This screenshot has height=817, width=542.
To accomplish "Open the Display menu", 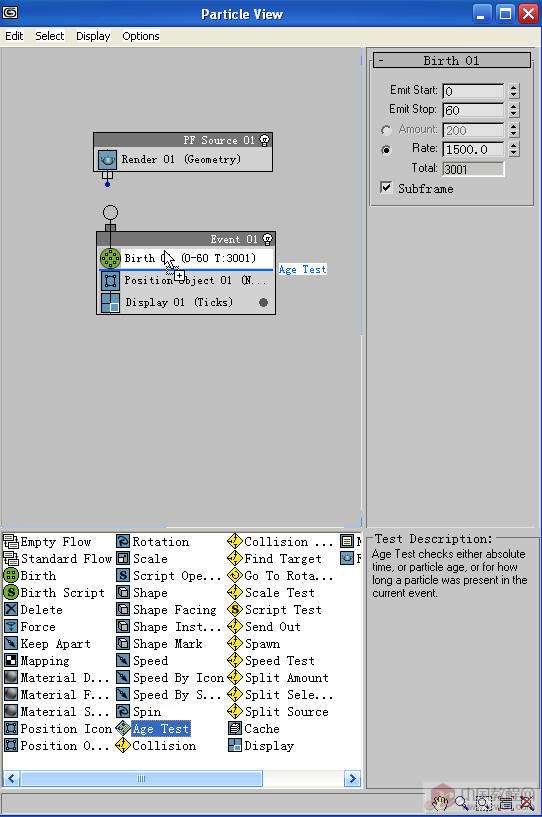I will click(x=93, y=36).
